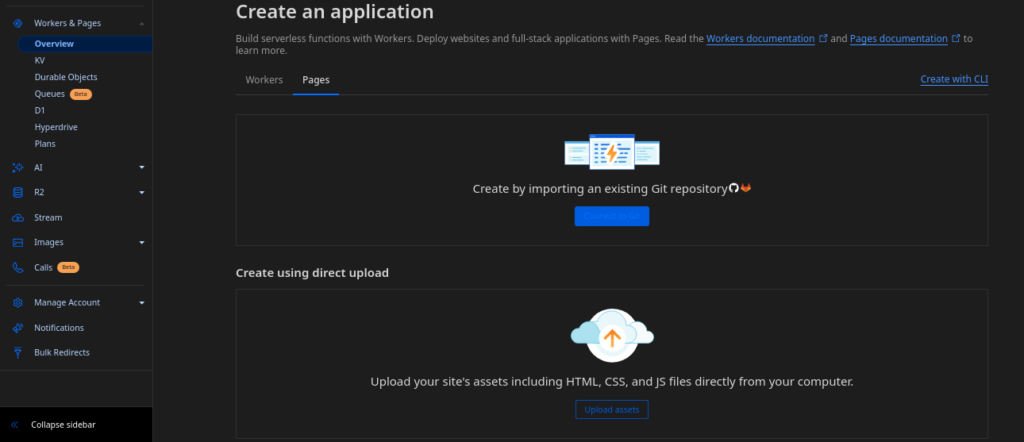This screenshot has width=1024, height=442.
Task: Click the Workers & Pages sidebar icon
Action: click(x=18, y=23)
